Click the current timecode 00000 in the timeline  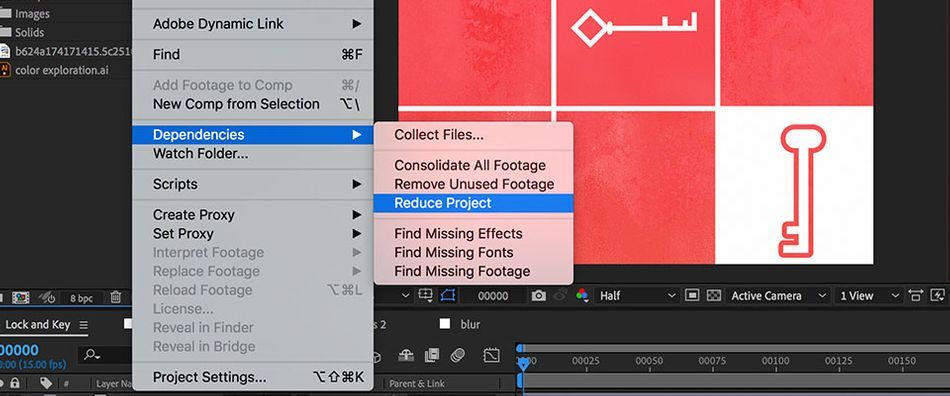[19, 350]
